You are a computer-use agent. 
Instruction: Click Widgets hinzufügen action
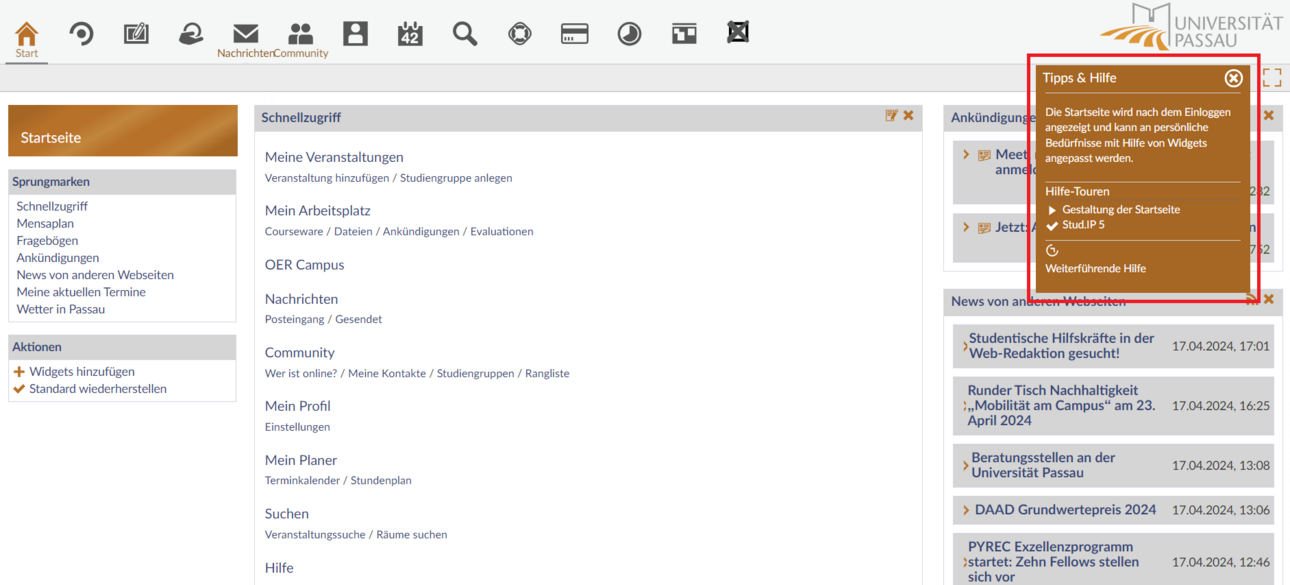pos(82,371)
